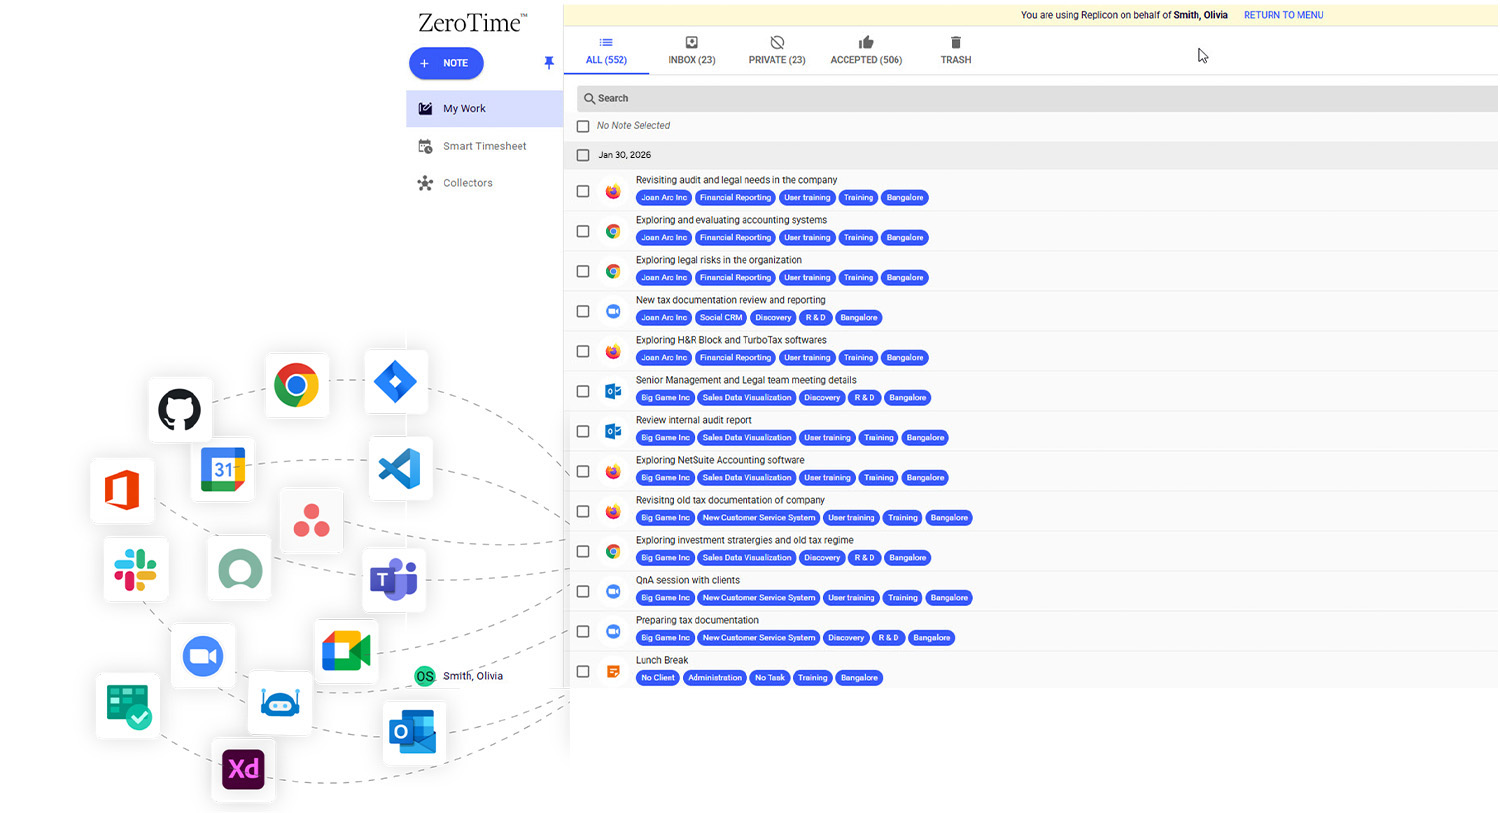Viewport: 1500px width, 813px height.
Task: Click the Outlook integration icon in the cluster
Action: point(414,733)
